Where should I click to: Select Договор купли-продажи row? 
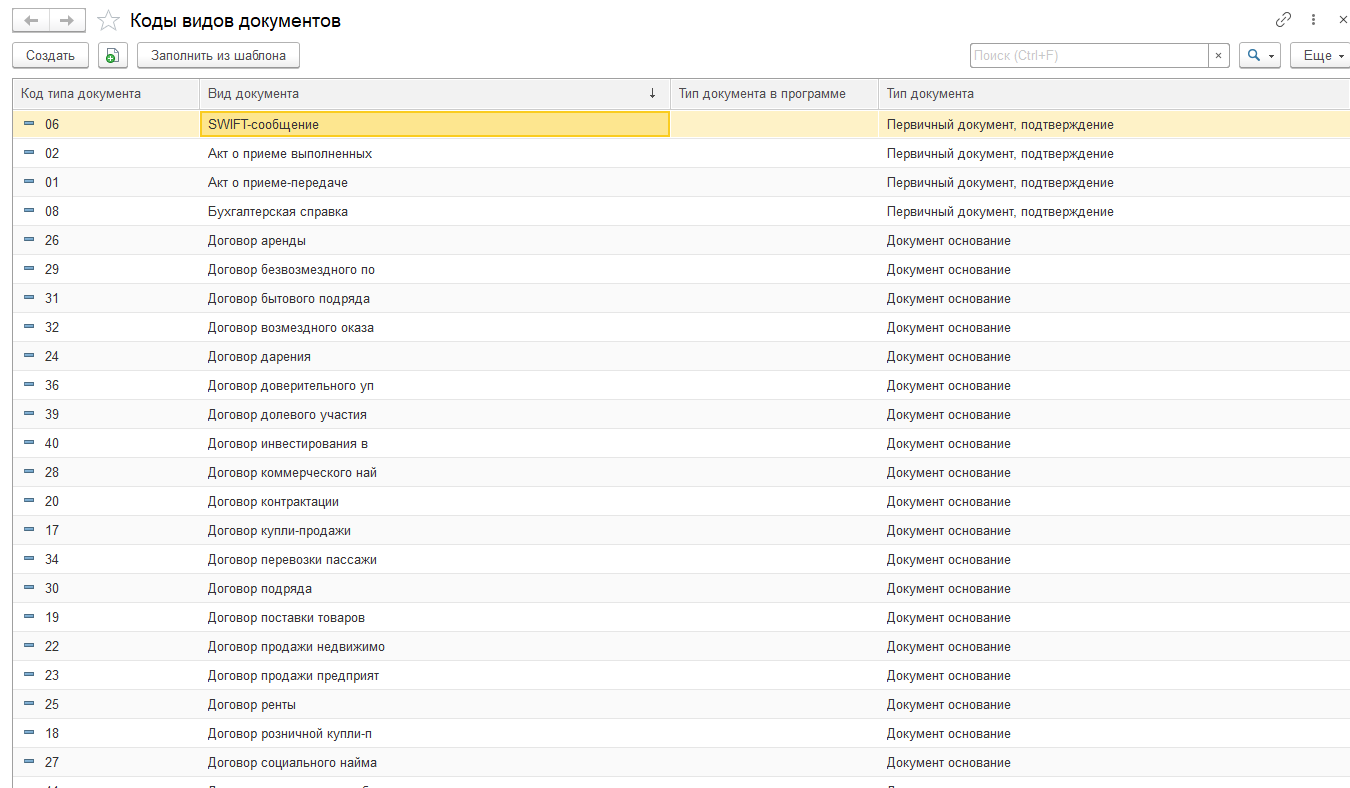tap(681, 530)
